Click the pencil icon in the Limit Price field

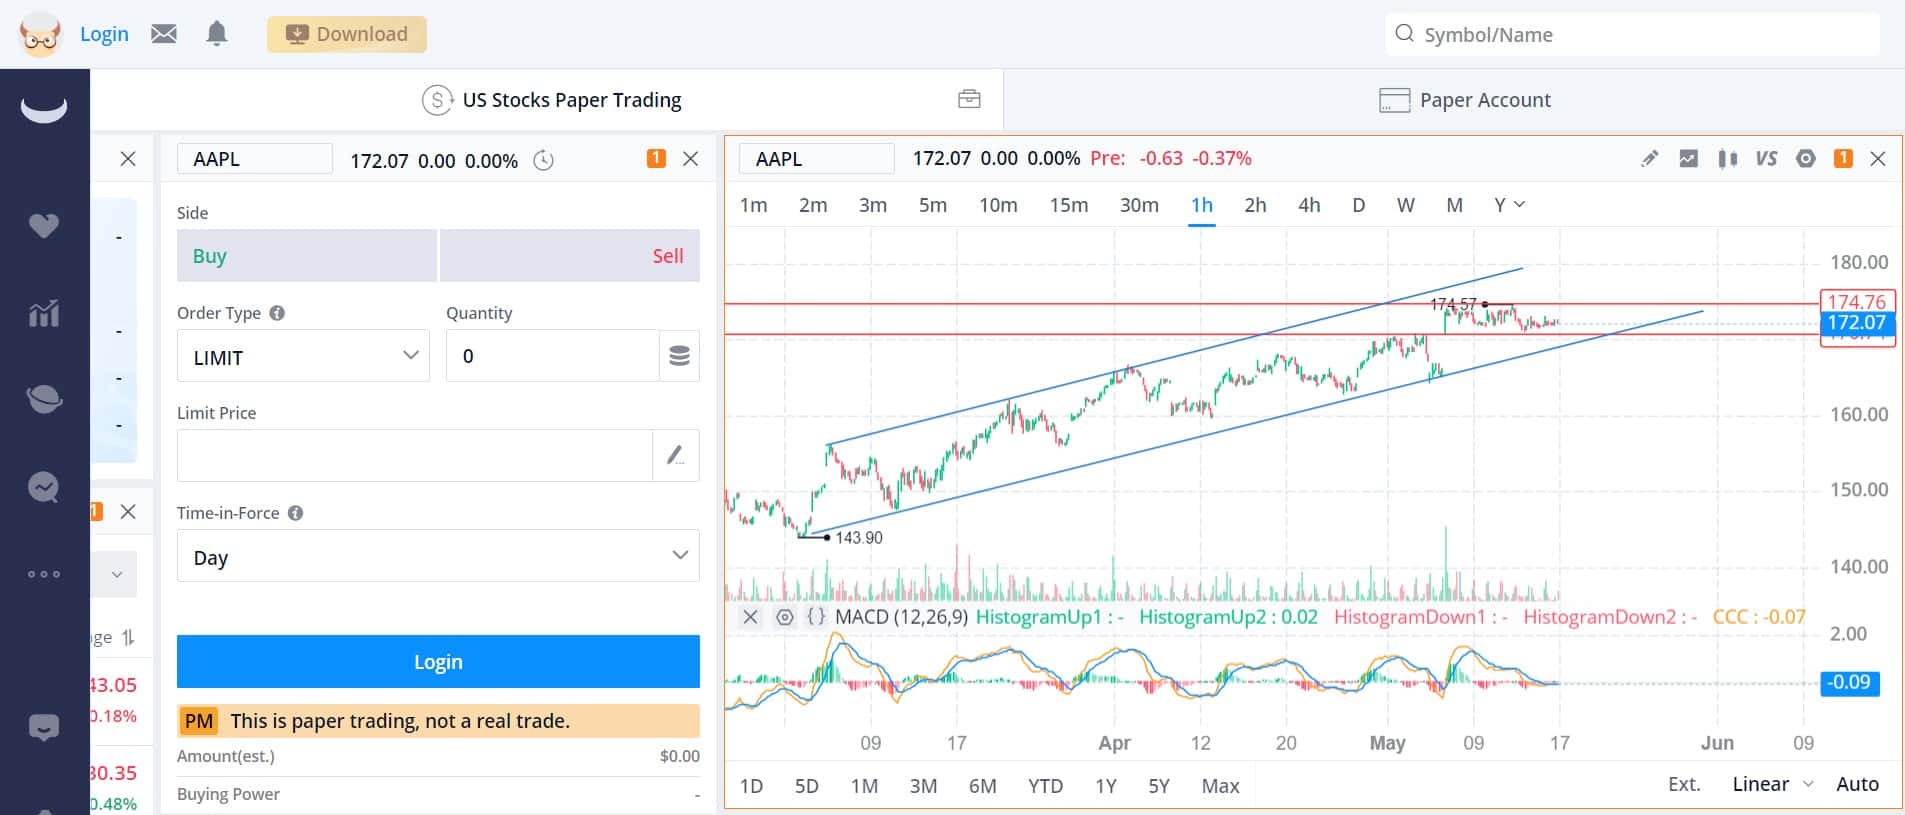click(676, 456)
